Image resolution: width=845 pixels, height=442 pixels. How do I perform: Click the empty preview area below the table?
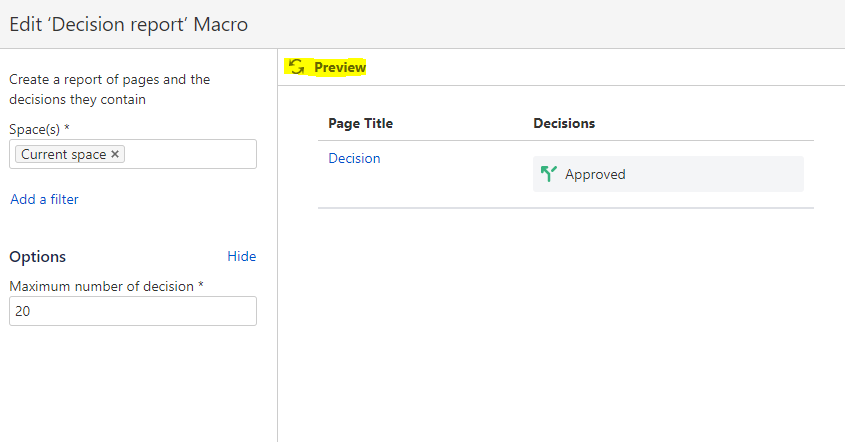click(562, 323)
